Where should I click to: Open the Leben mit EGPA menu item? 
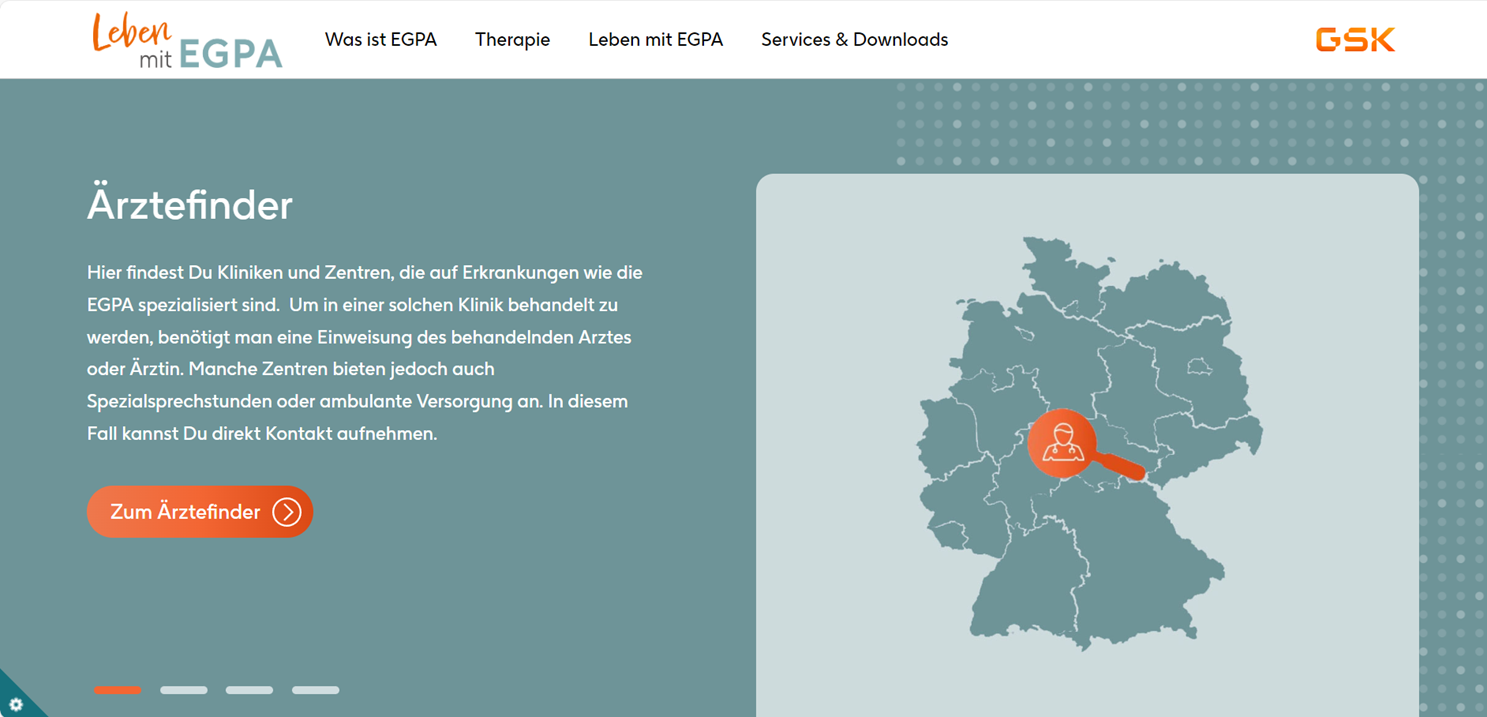(656, 40)
